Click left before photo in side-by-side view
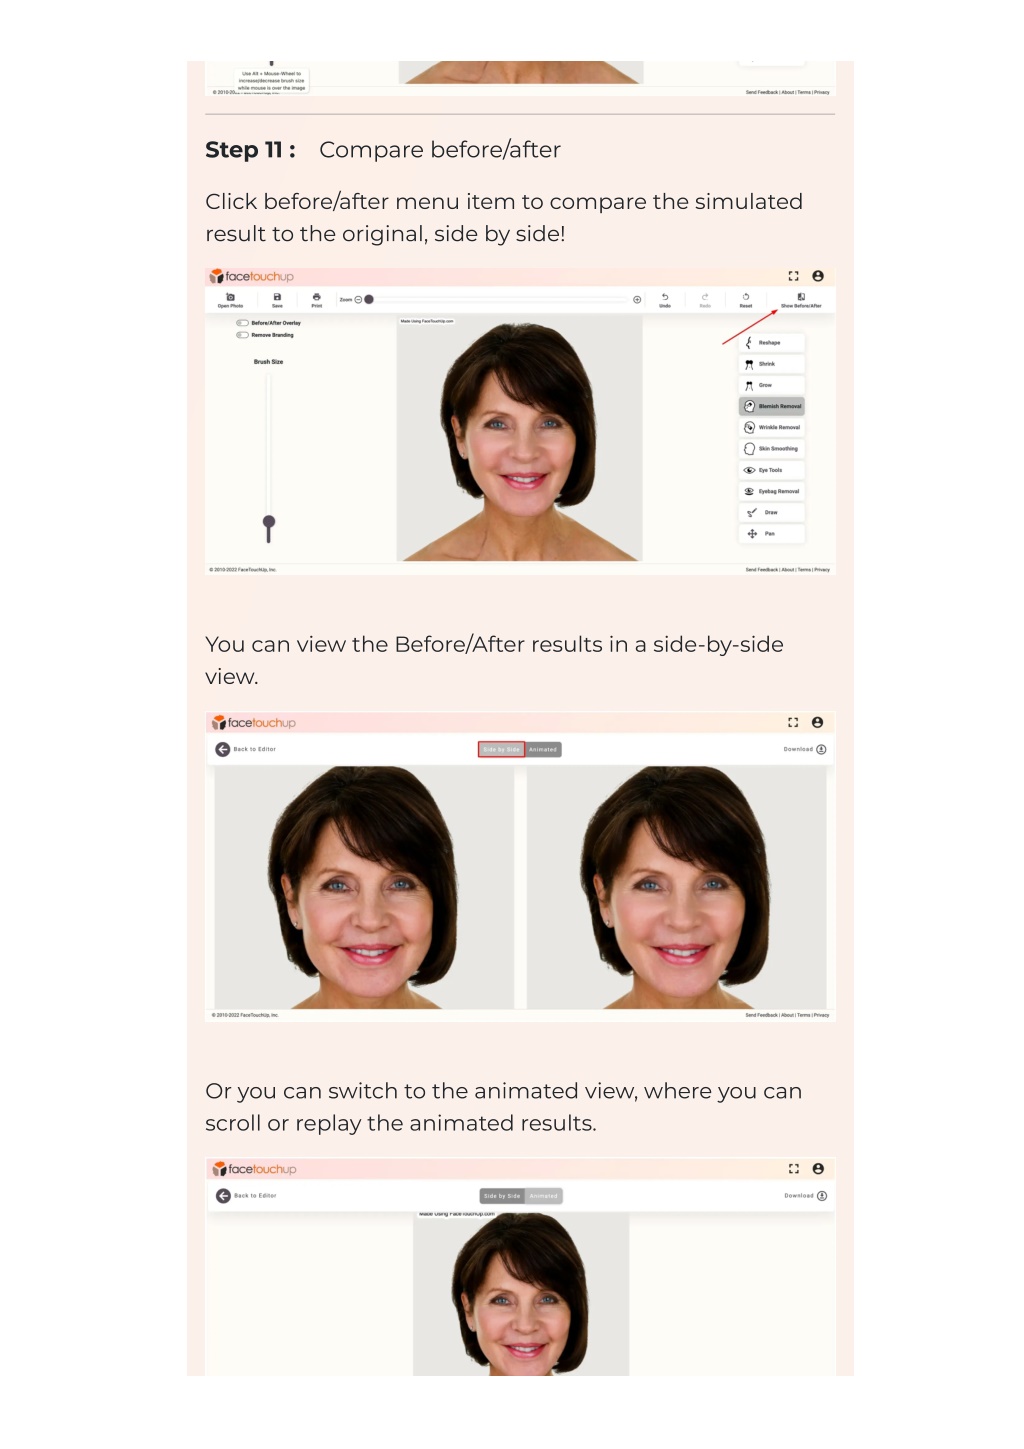1024x1449 pixels. [364, 887]
